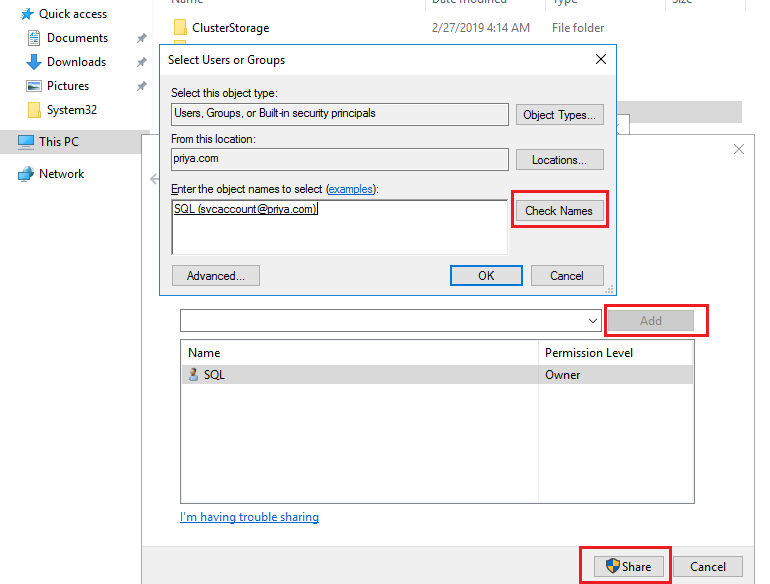This screenshot has height=584, width=770.
Task: Unpin Downloads using its pin icon
Action: [141, 62]
